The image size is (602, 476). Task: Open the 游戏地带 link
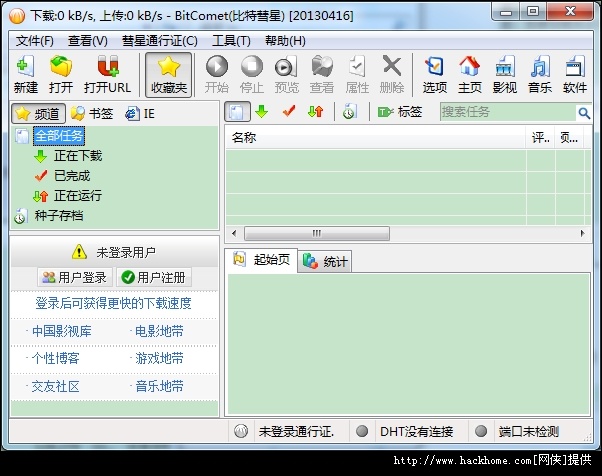pyautogui.click(x=159, y=358)
